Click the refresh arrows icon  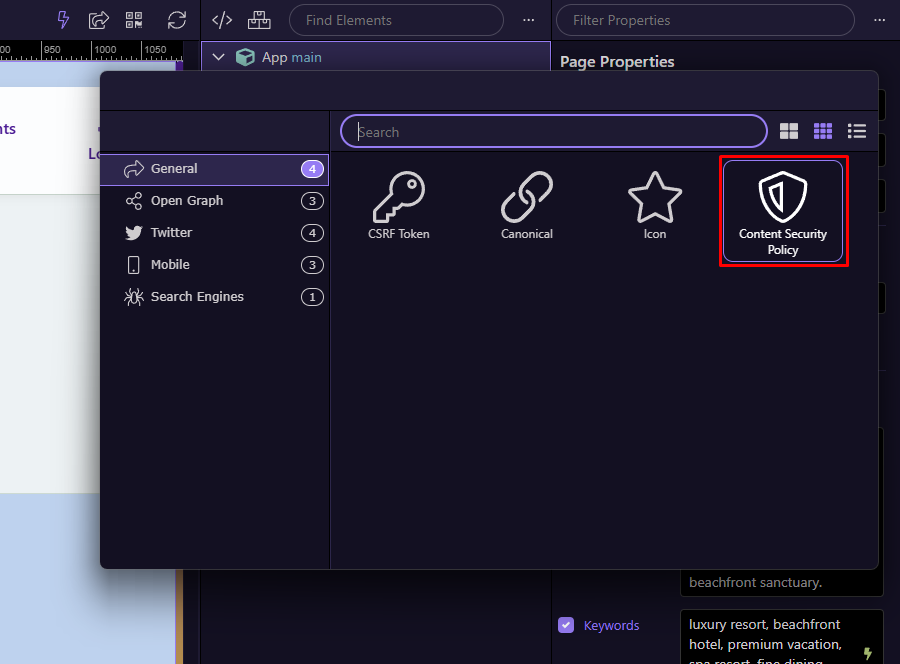click(x=177, y=20)
